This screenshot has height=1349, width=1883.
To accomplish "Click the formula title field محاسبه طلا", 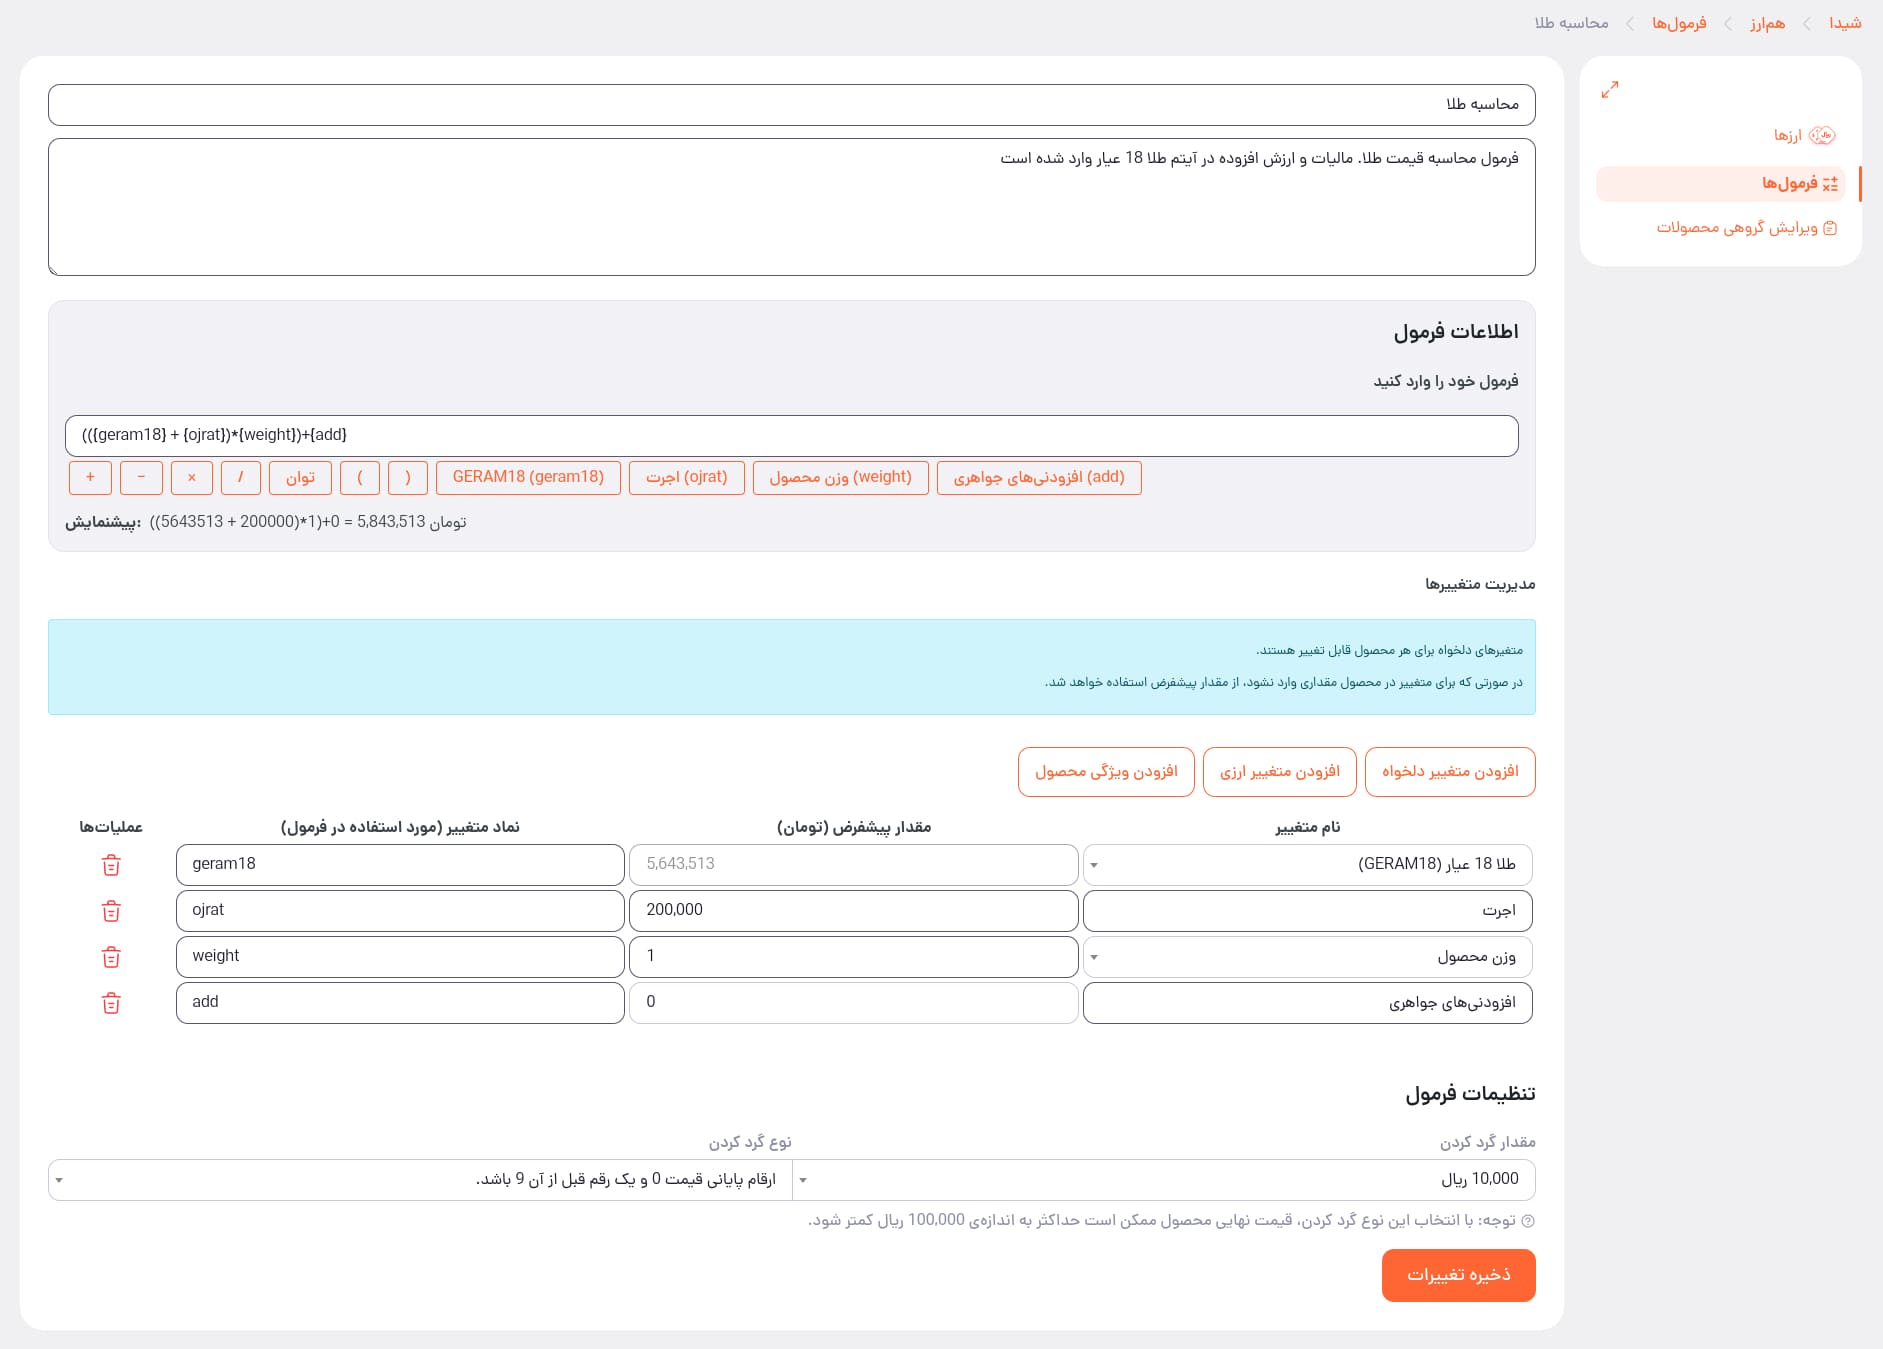I will (792, 105).
